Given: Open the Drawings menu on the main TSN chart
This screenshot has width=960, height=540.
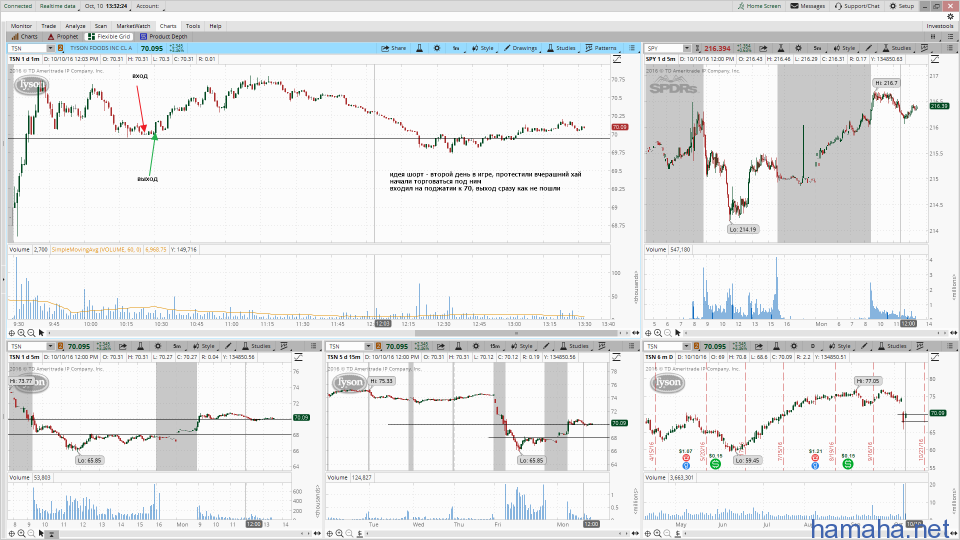Looking at the screenshot, I should tap(520, 48).
